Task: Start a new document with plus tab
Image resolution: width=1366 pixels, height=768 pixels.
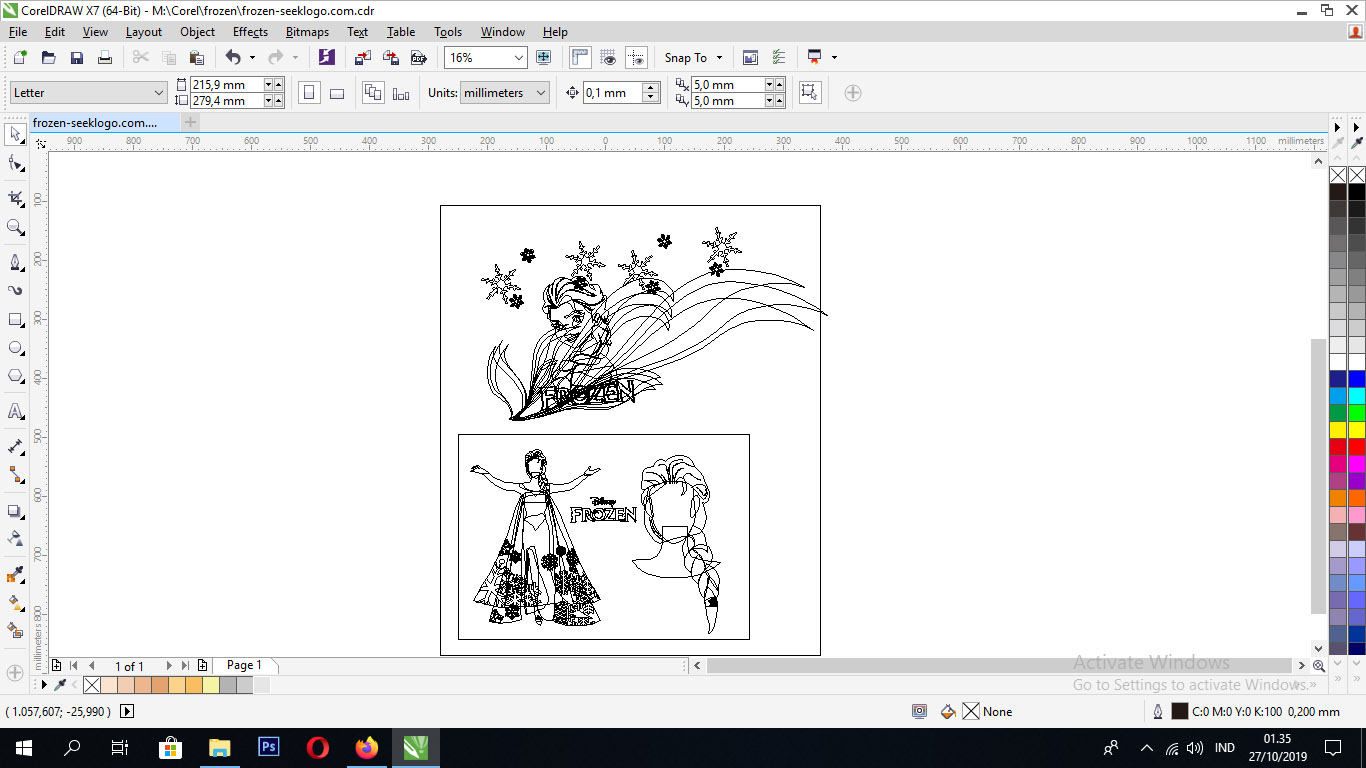Action: pyautogui.click(x=190, y=122)
